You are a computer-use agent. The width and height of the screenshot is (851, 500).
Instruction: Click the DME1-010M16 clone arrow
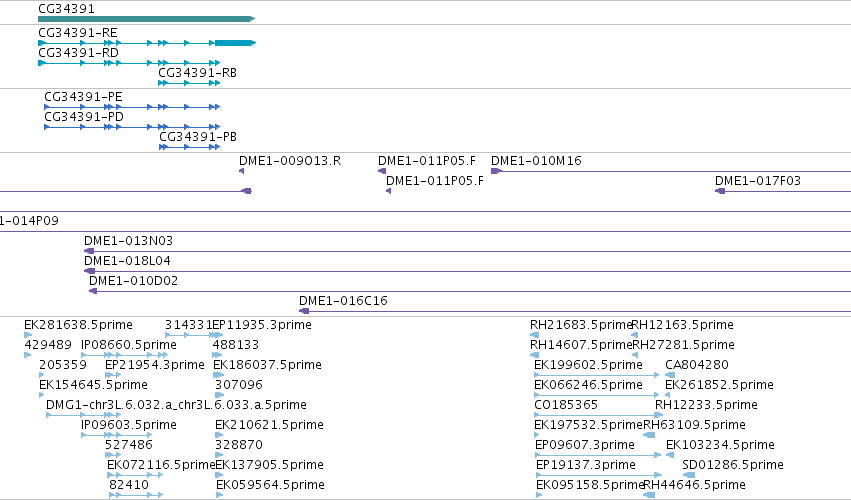496,172
